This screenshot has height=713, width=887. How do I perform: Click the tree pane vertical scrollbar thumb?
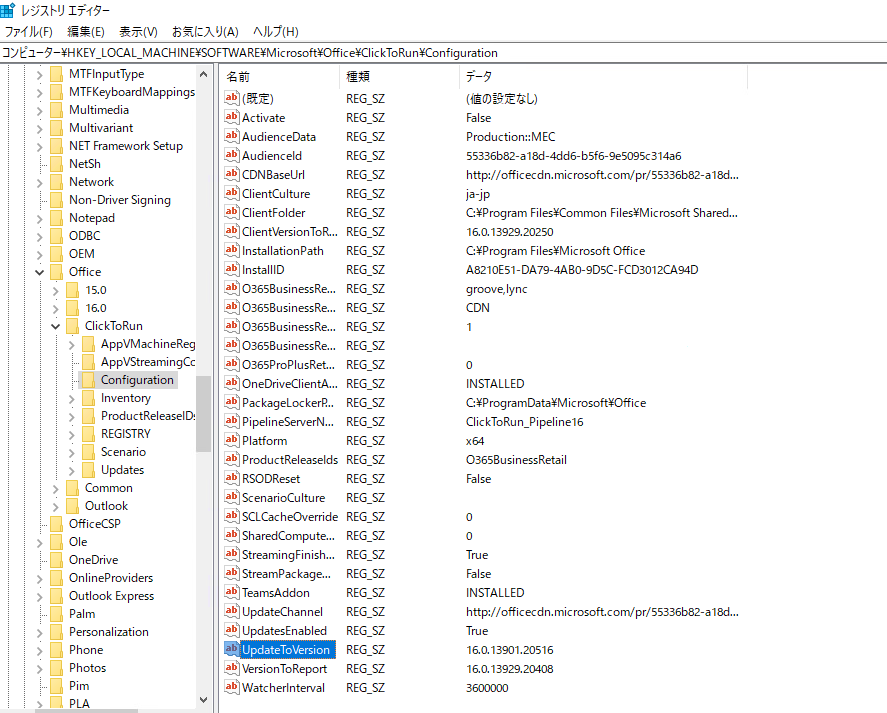point(204,414)
